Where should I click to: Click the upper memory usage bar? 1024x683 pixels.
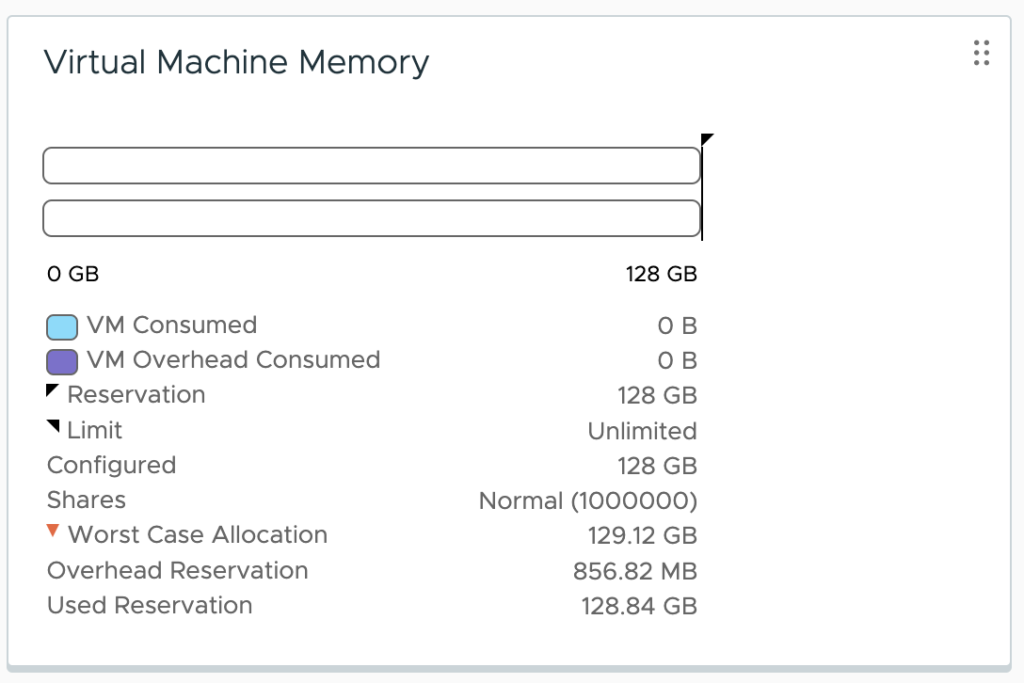[371, 166]
